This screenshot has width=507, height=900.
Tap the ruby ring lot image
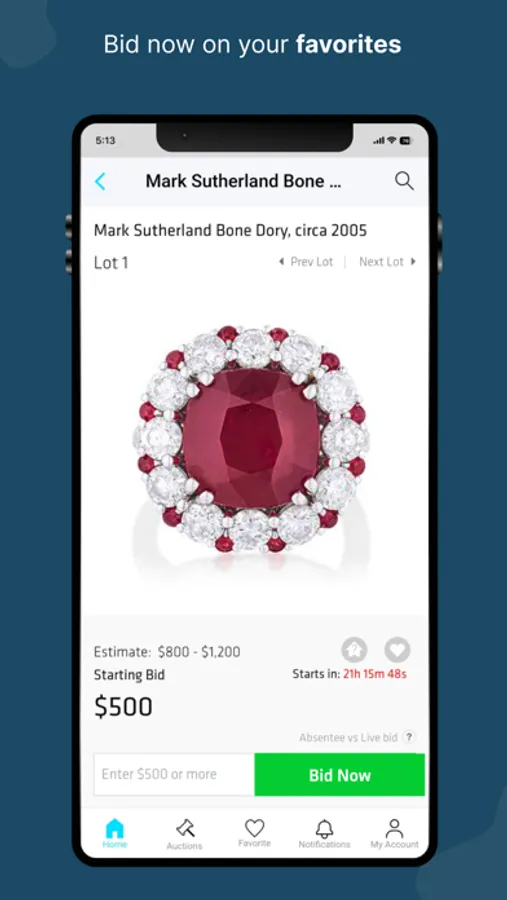(x=251, y=439)
